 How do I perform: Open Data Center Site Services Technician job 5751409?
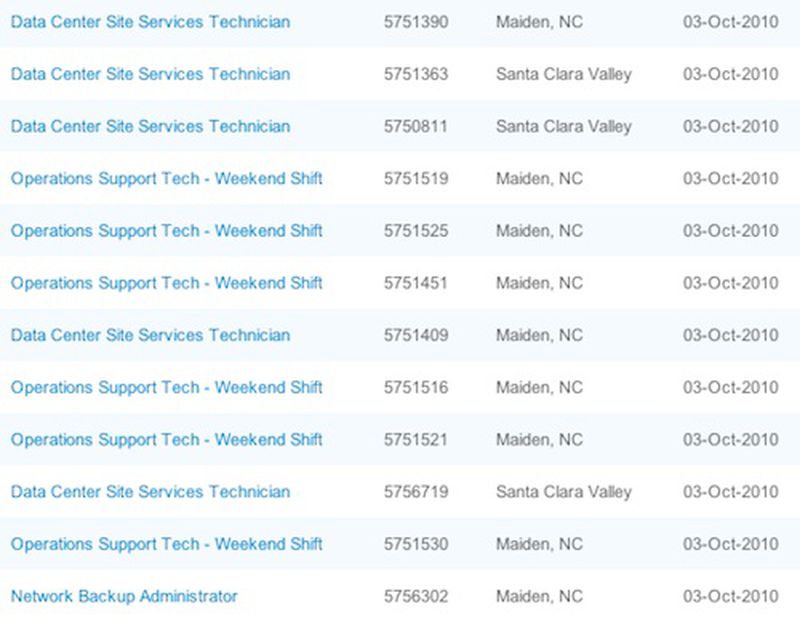pyautogui.click(x=151, y=335)
